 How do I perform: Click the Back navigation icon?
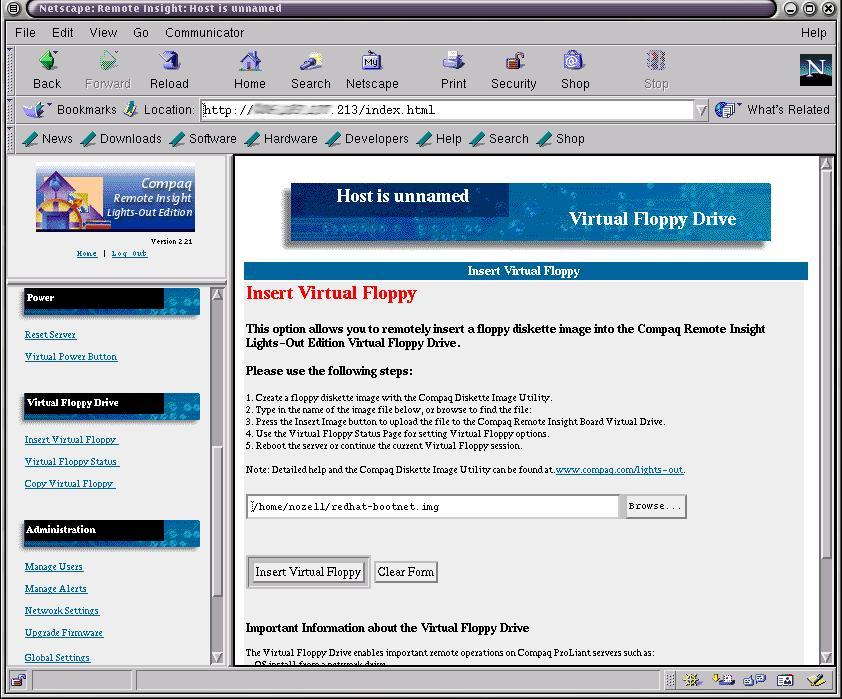point(46,68)
